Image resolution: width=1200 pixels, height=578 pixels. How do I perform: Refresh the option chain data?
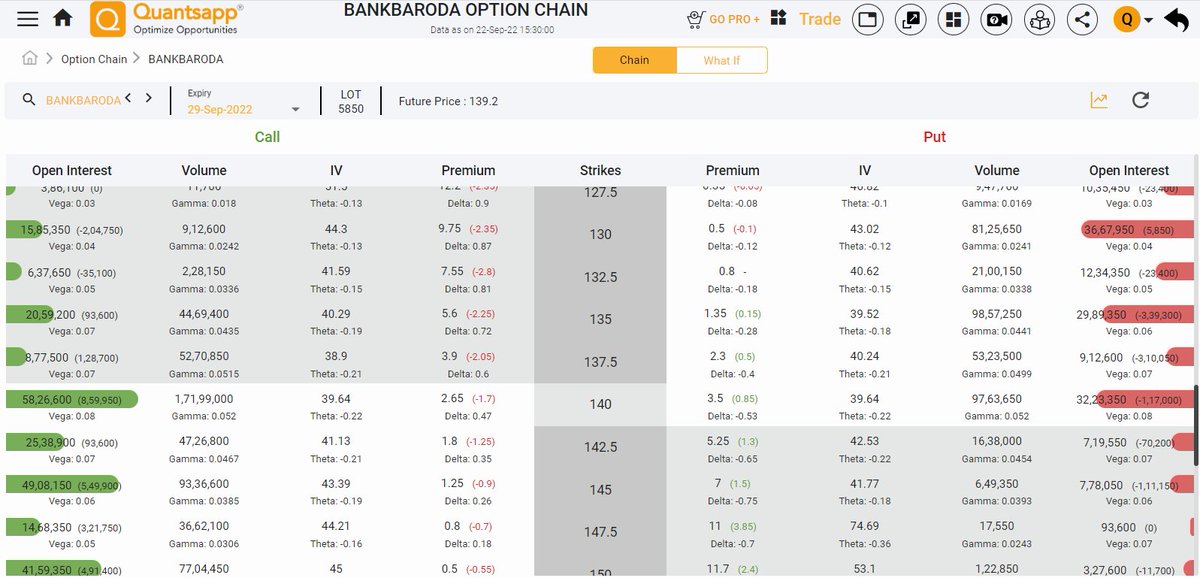coord(1140,100)
